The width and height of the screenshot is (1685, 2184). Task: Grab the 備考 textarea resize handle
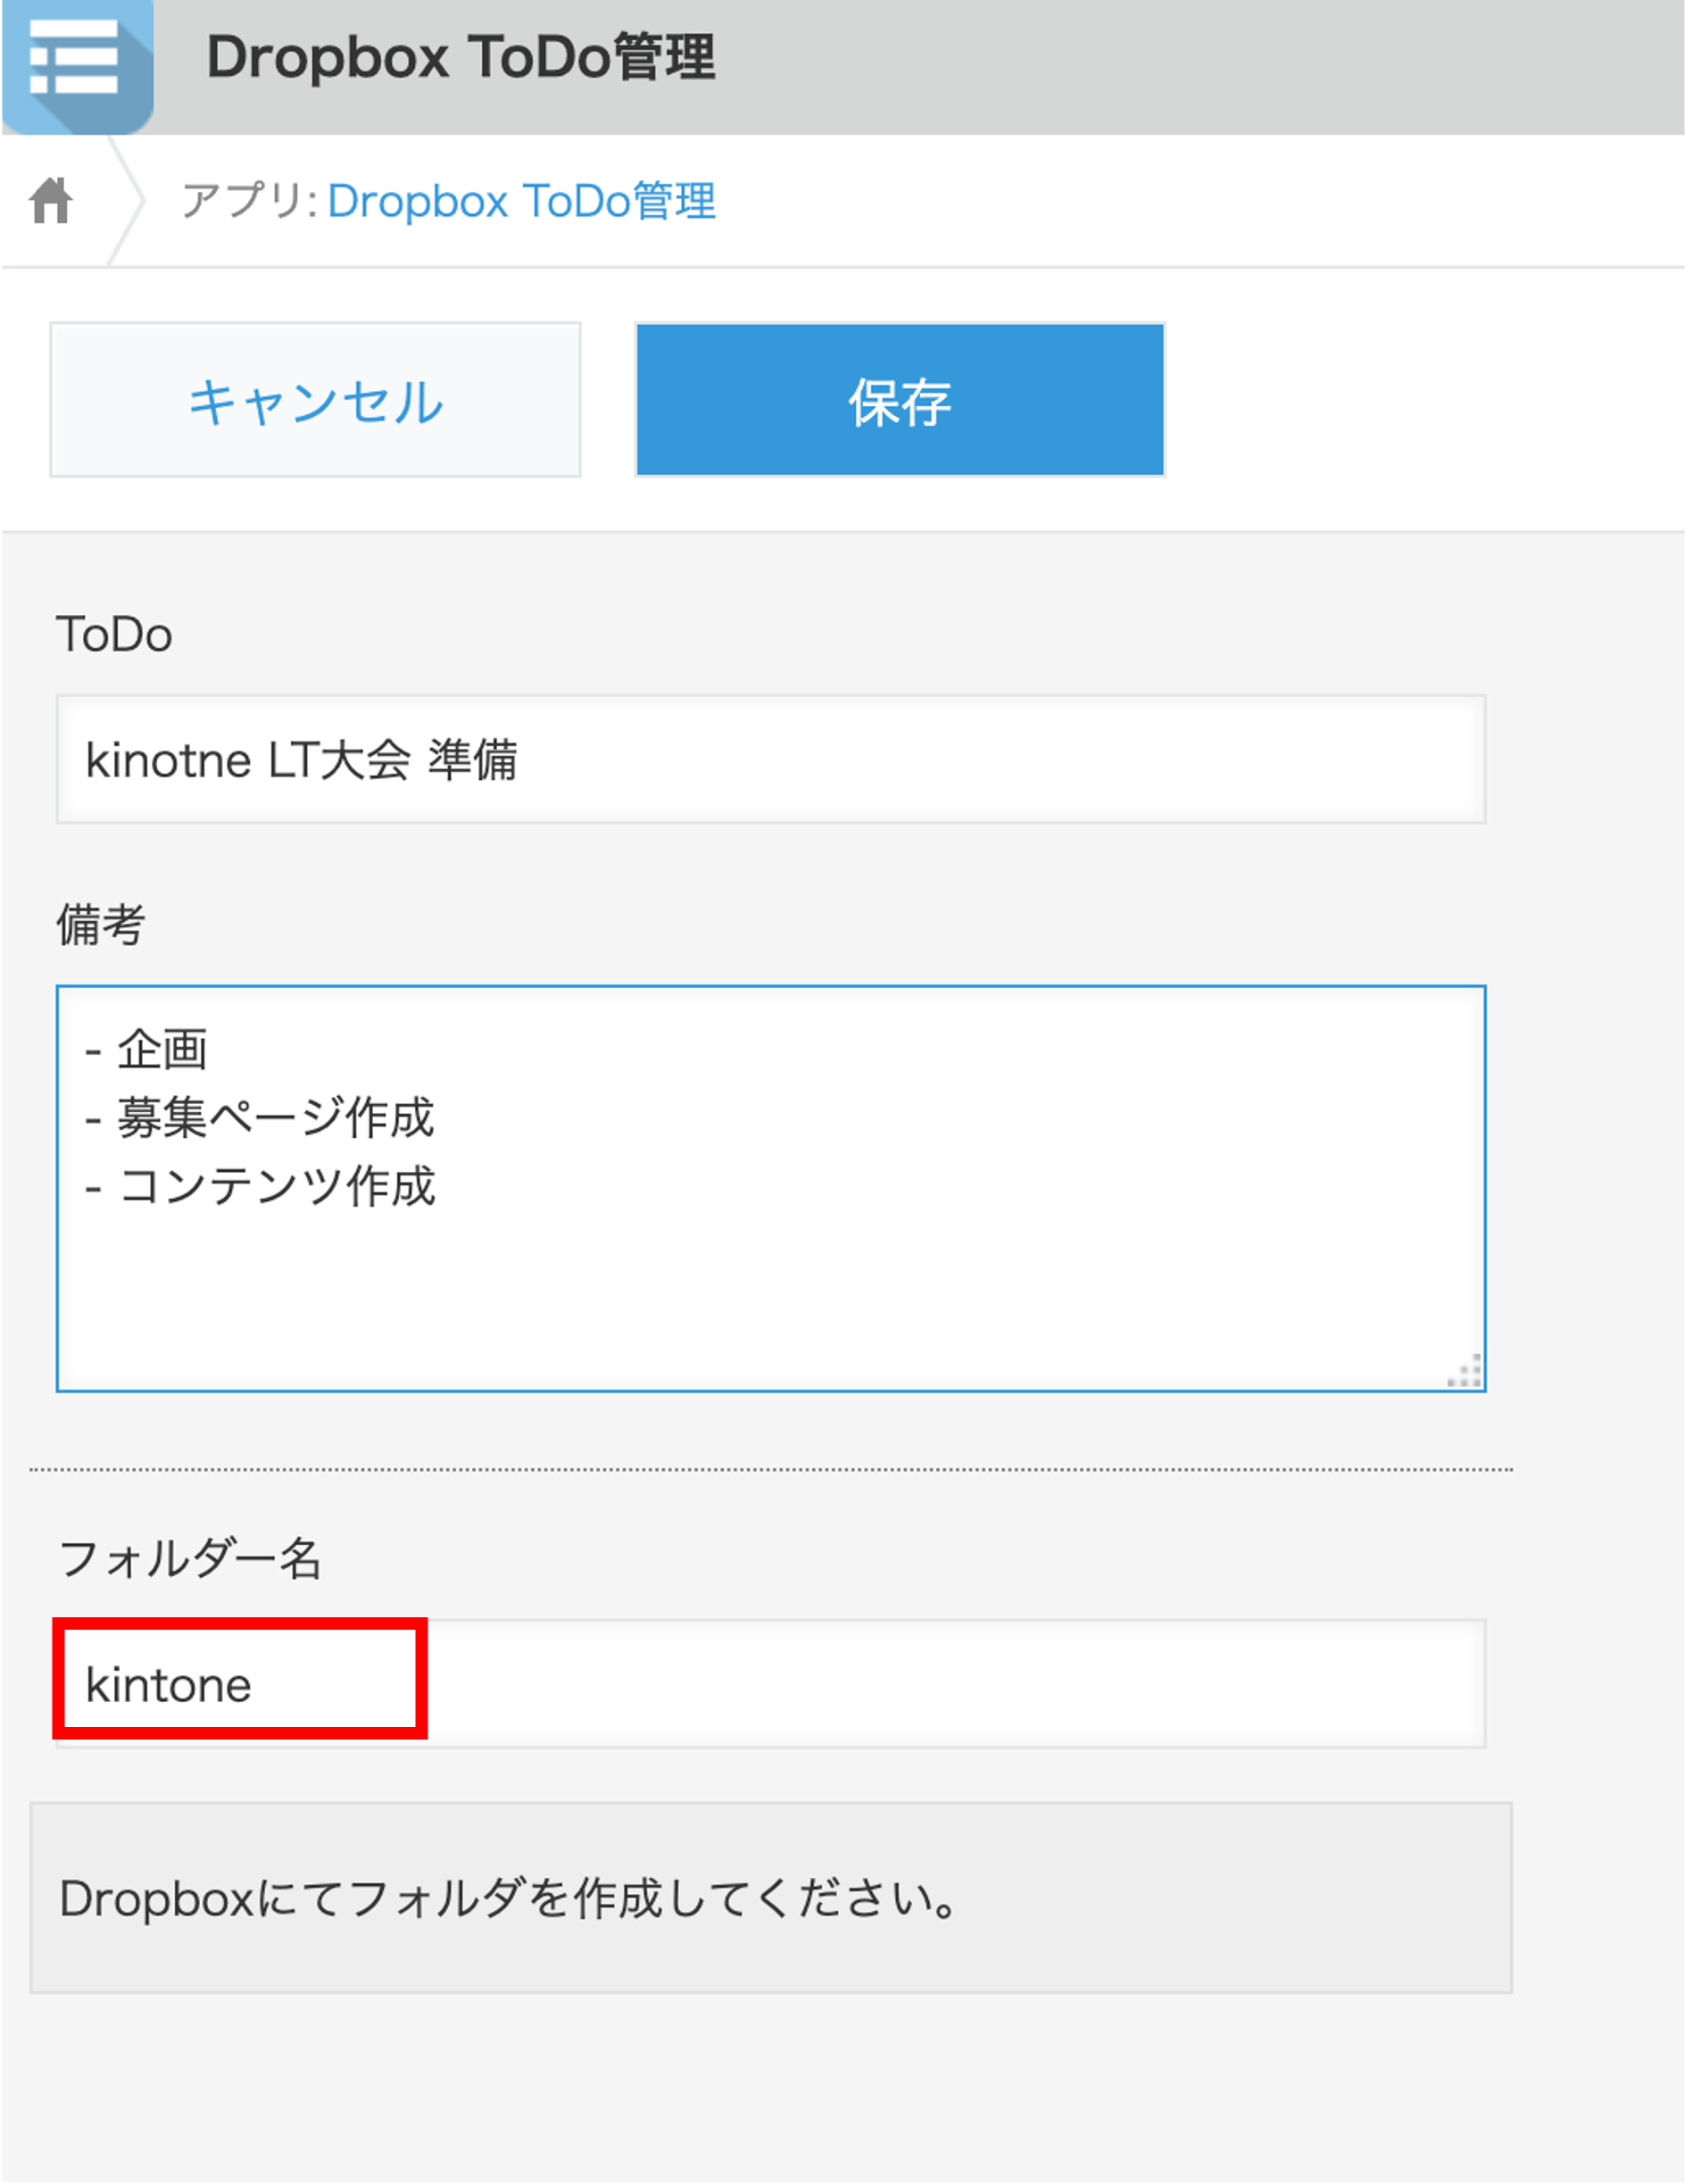(x=1465, y=1371)
